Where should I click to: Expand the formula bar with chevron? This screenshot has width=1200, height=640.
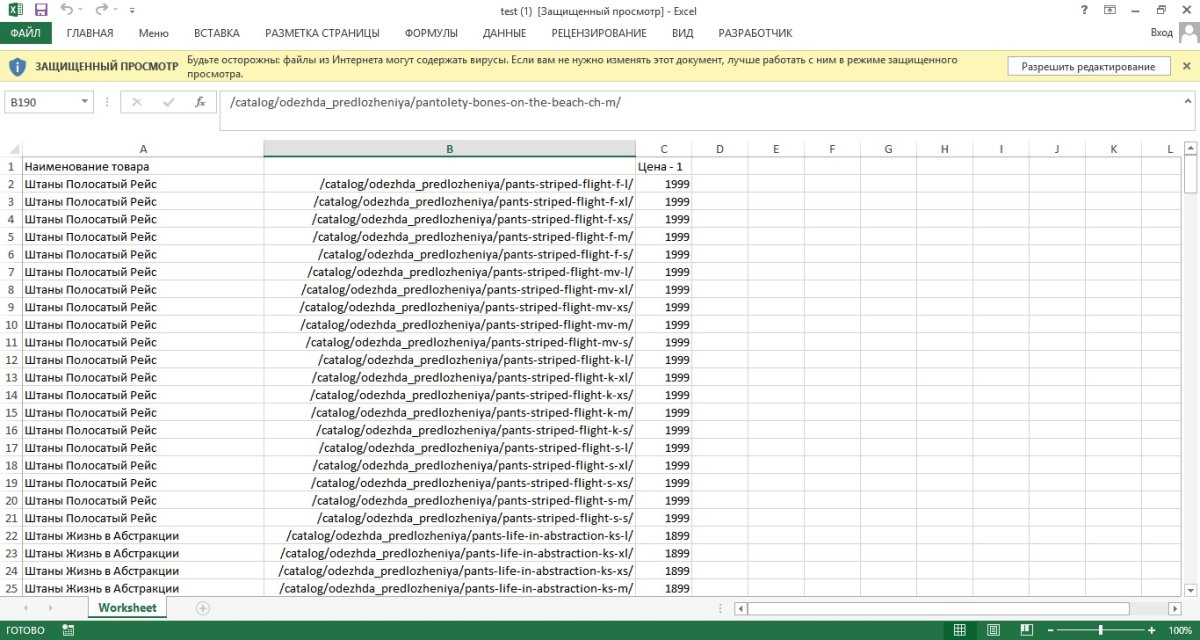tap(1187, 101)
